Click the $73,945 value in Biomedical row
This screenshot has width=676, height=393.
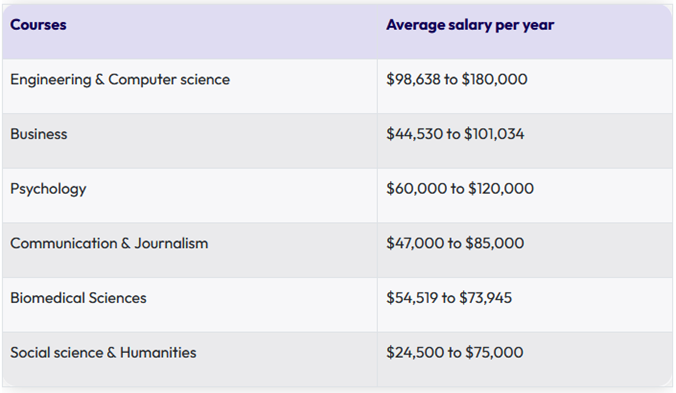pos(485,298)
